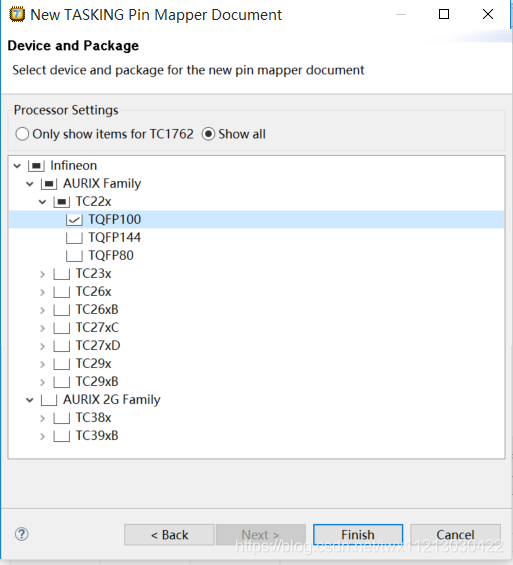Collapse the TC22x device node

click(x=43, y=202)
